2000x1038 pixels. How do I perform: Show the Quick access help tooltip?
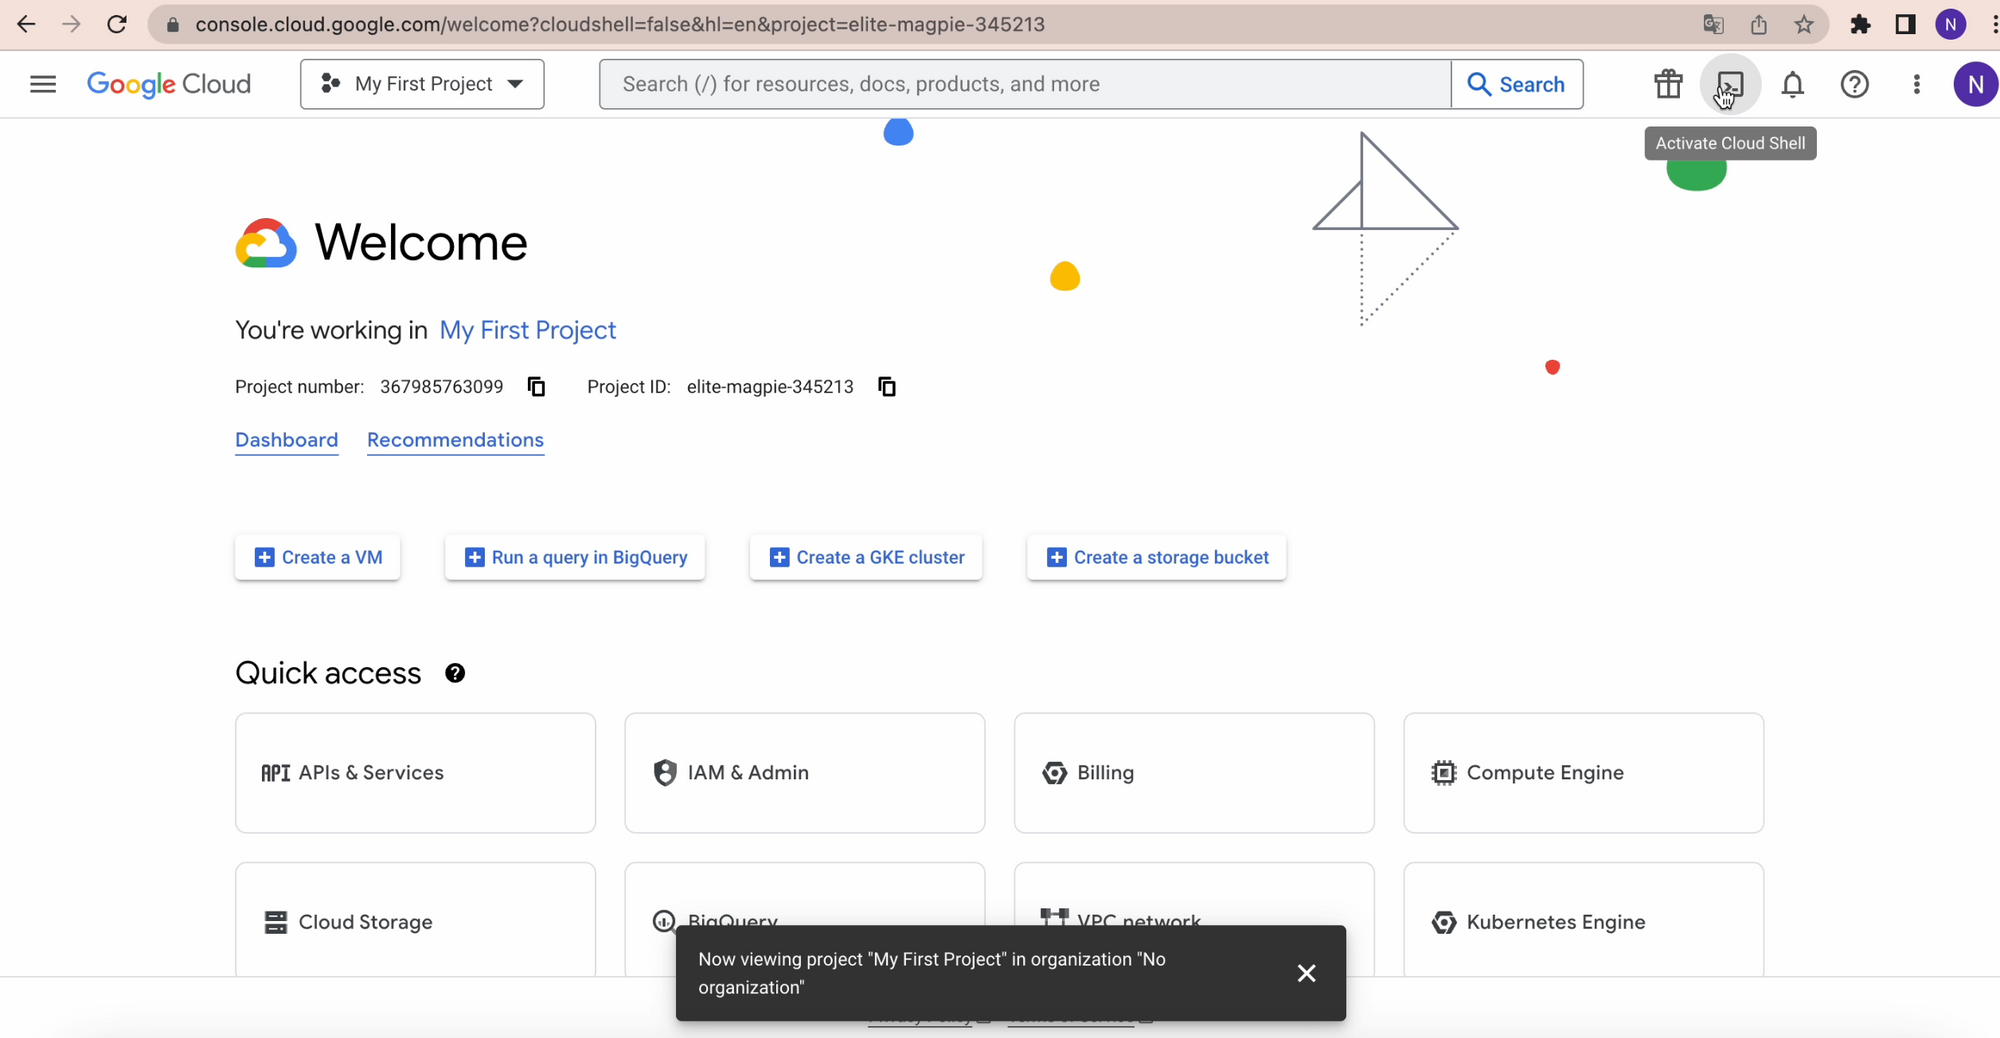tap(455, 673)
